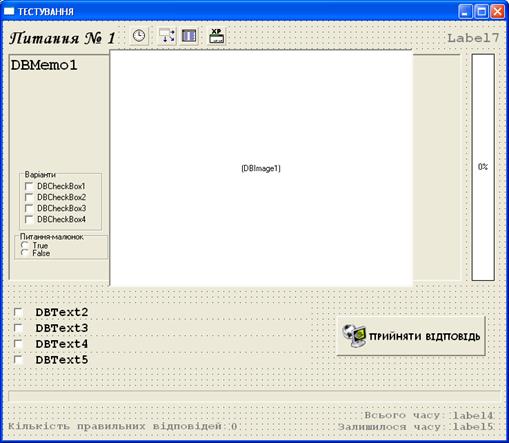
Task: Enable the DBCheckBox3 option
Action: click(x=29, y=208)
